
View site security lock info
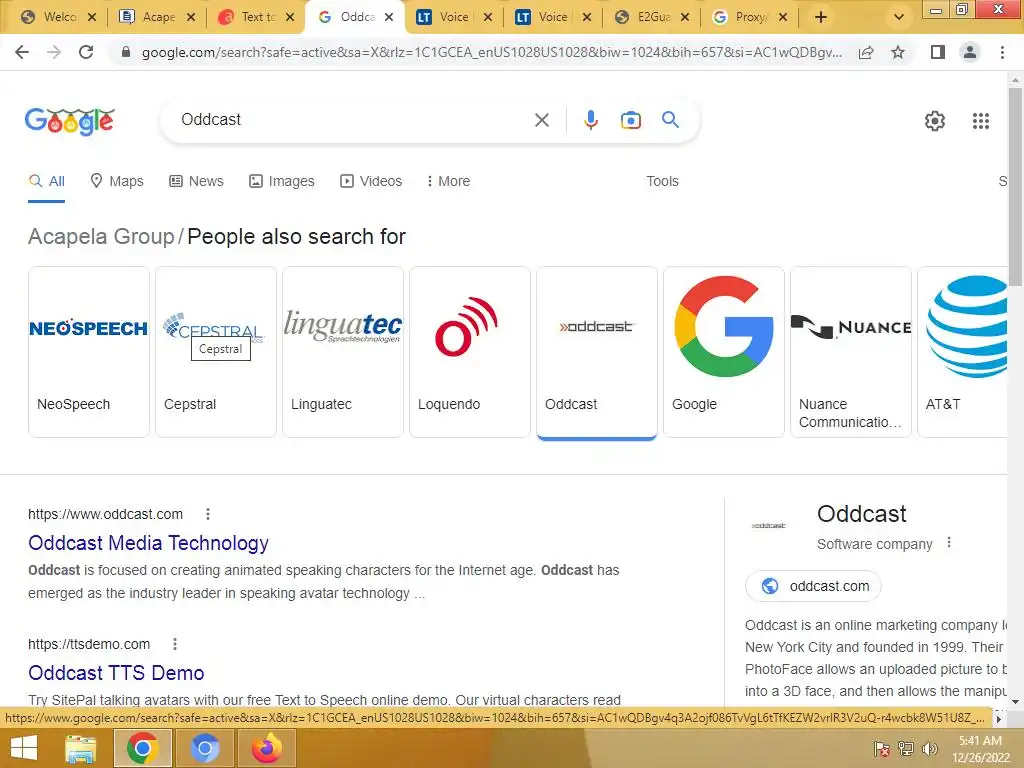click(126, 52)
